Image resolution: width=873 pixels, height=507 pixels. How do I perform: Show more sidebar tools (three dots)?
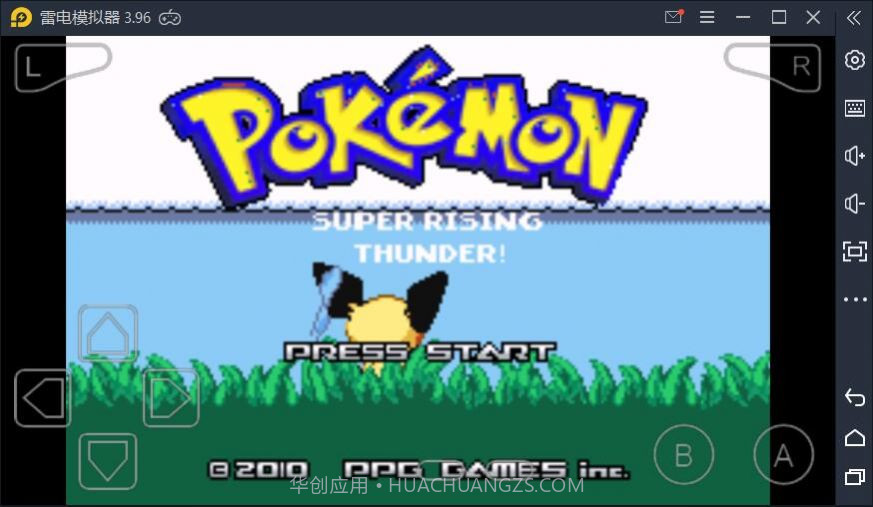click(854, 299)
